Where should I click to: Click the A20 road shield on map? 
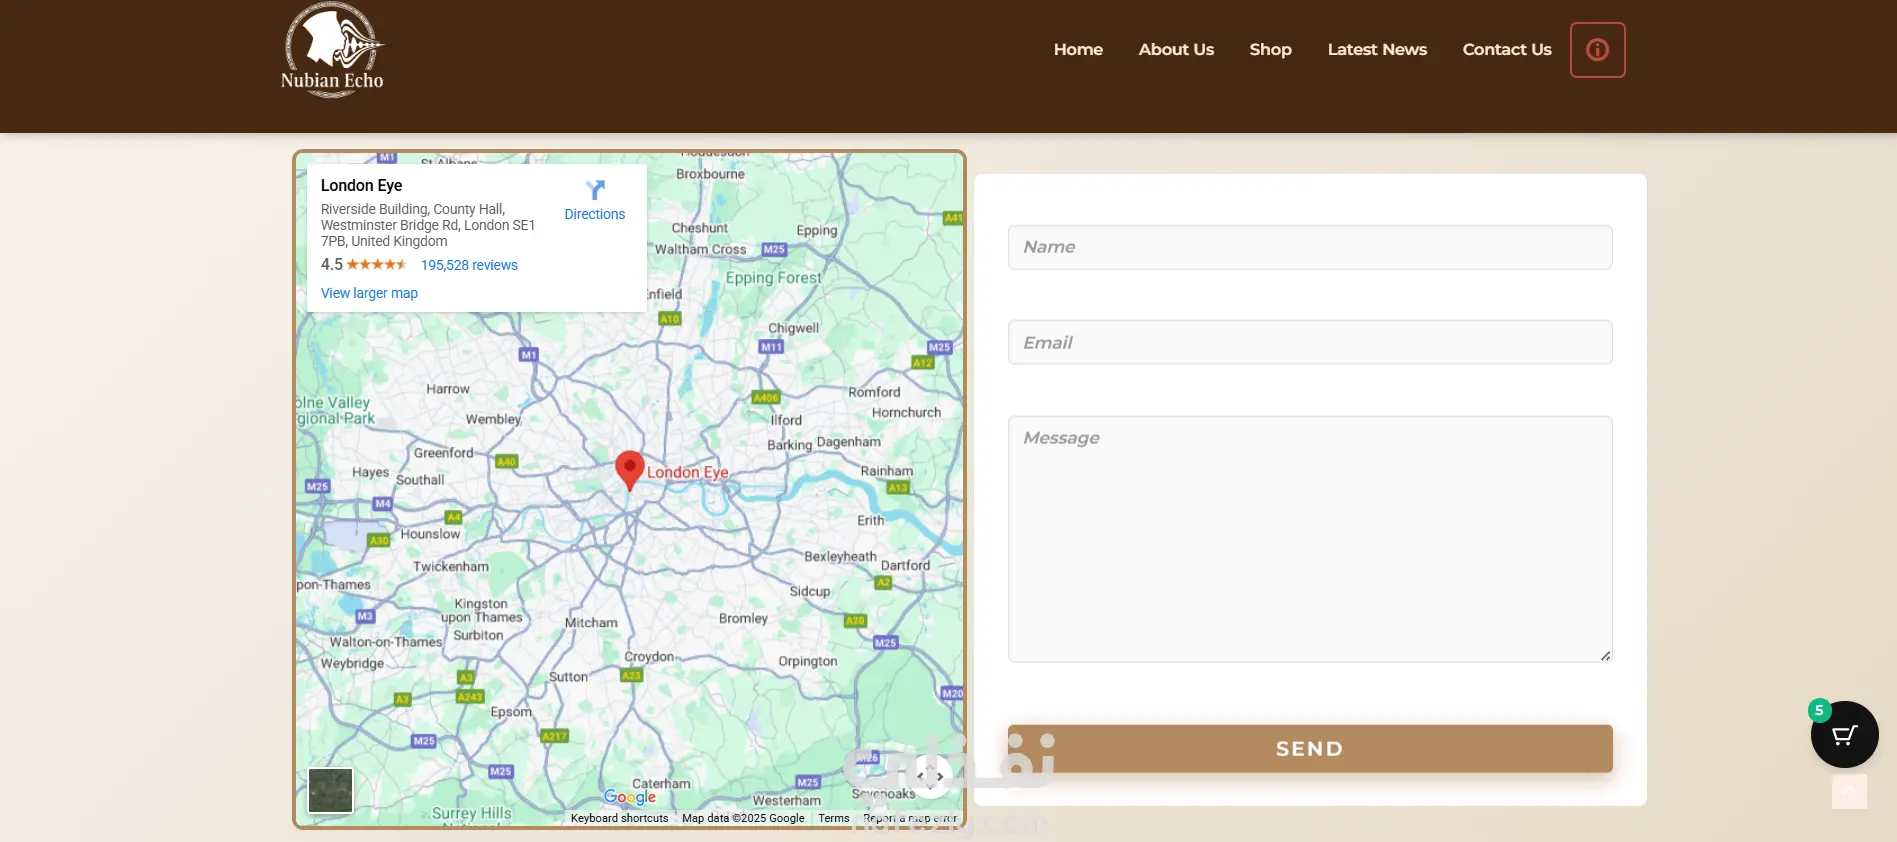point(855,620)
